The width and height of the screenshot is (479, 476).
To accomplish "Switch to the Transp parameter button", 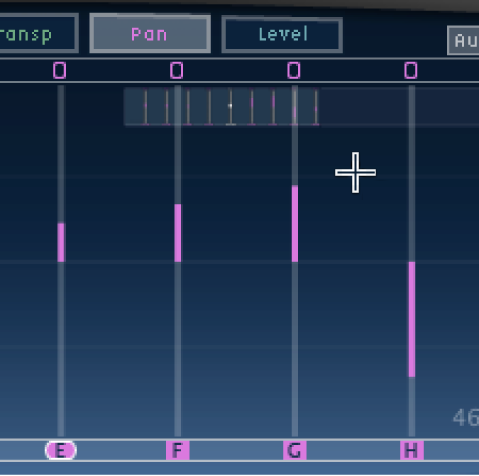I will (x=38, y=33).
